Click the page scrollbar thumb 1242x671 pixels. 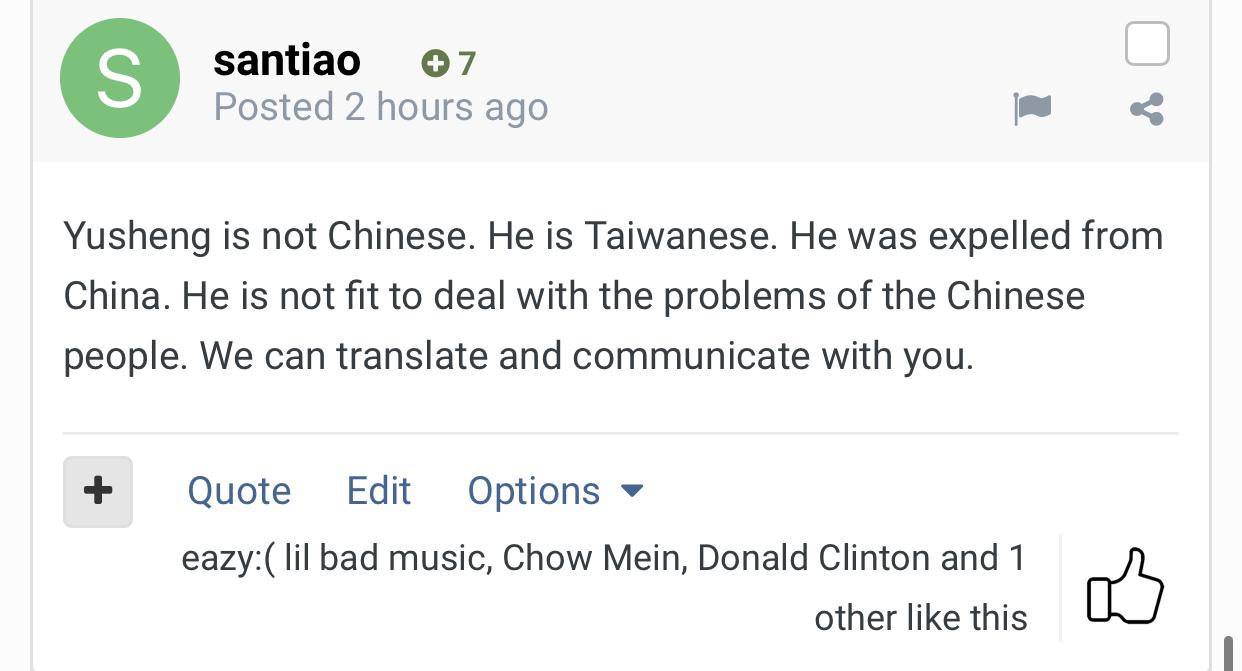pyautogui.click(x=1229, y=651)
